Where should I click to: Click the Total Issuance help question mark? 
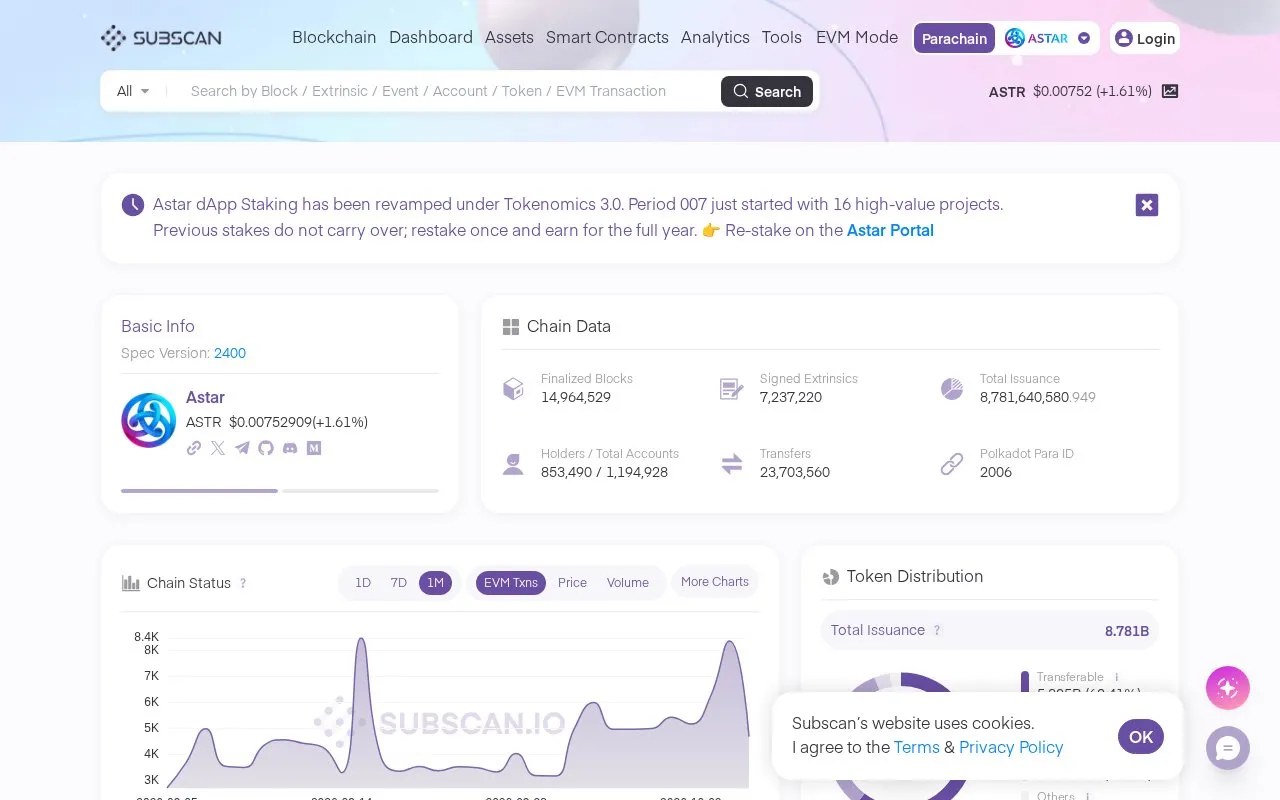coord(937,630)
